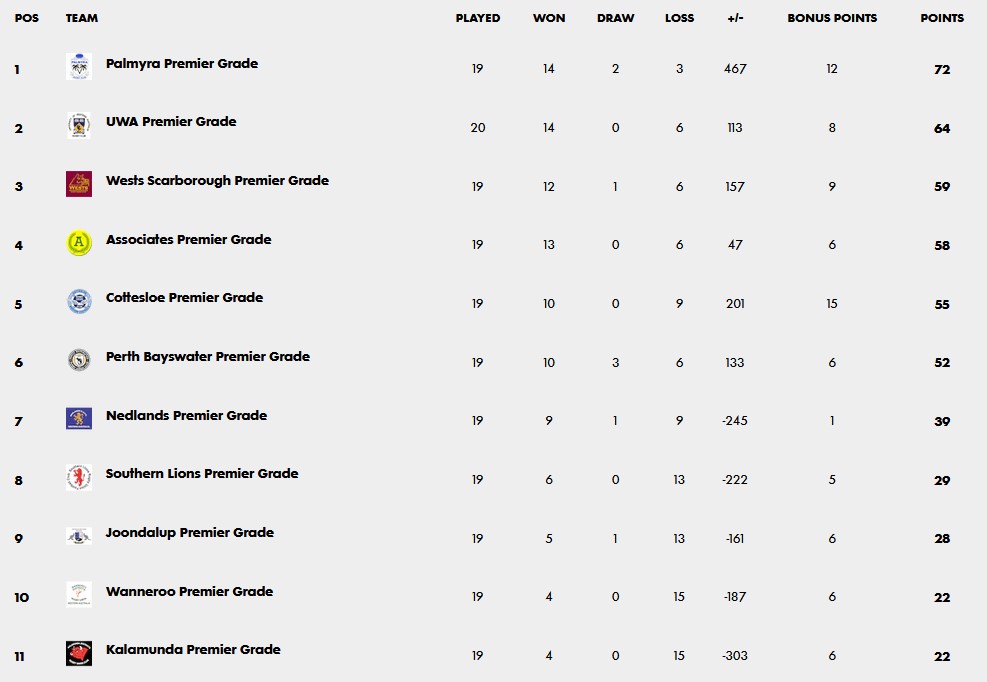The height and width of the screenshot is (682, 987).
Task: Open UWA Premier Grade team page
Action: tap(171, 122)
